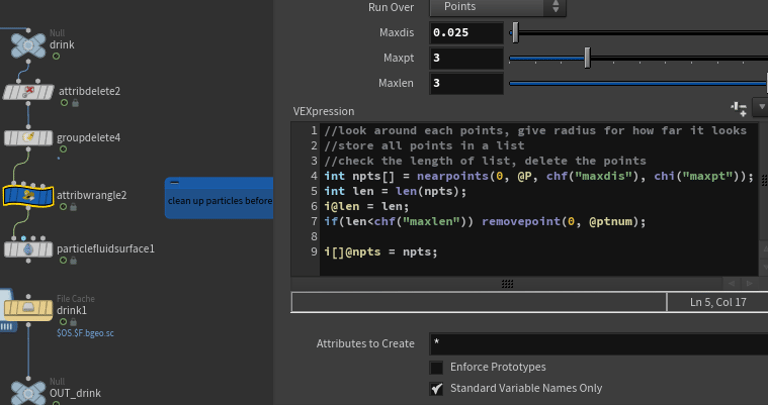The height and width of the screenshot is (405, 768).
Task: Click the empty status field beside Ln 5
Action: pos(479,302)
